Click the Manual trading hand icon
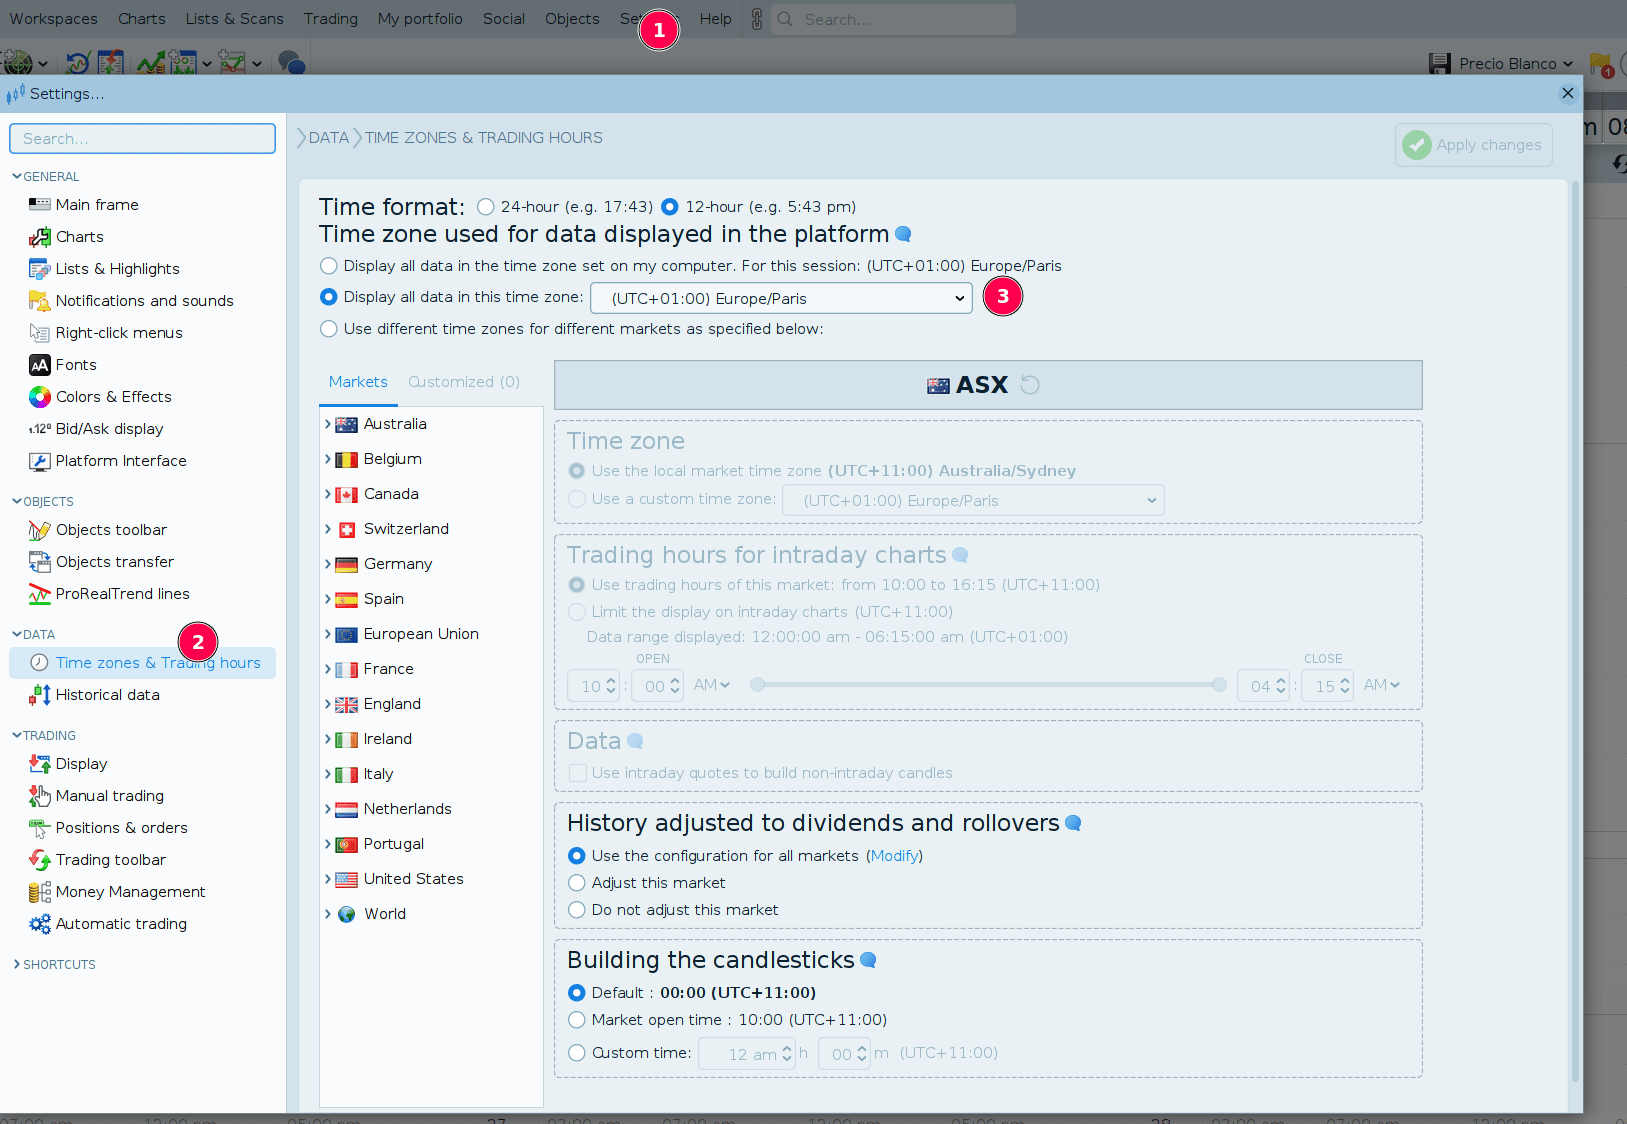Image resolution: width=1627 pixels, height=1124 pixels. 40,796
